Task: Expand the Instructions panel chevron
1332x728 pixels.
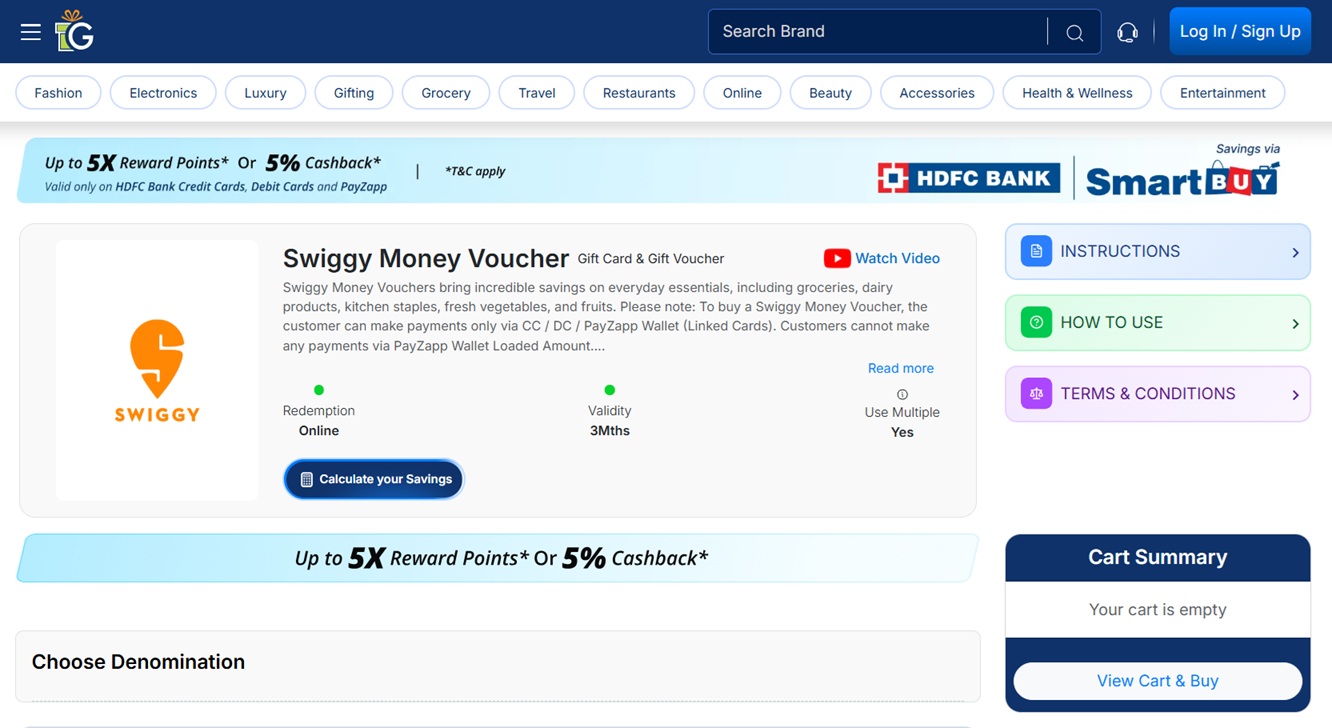Action: [1295, 252]
